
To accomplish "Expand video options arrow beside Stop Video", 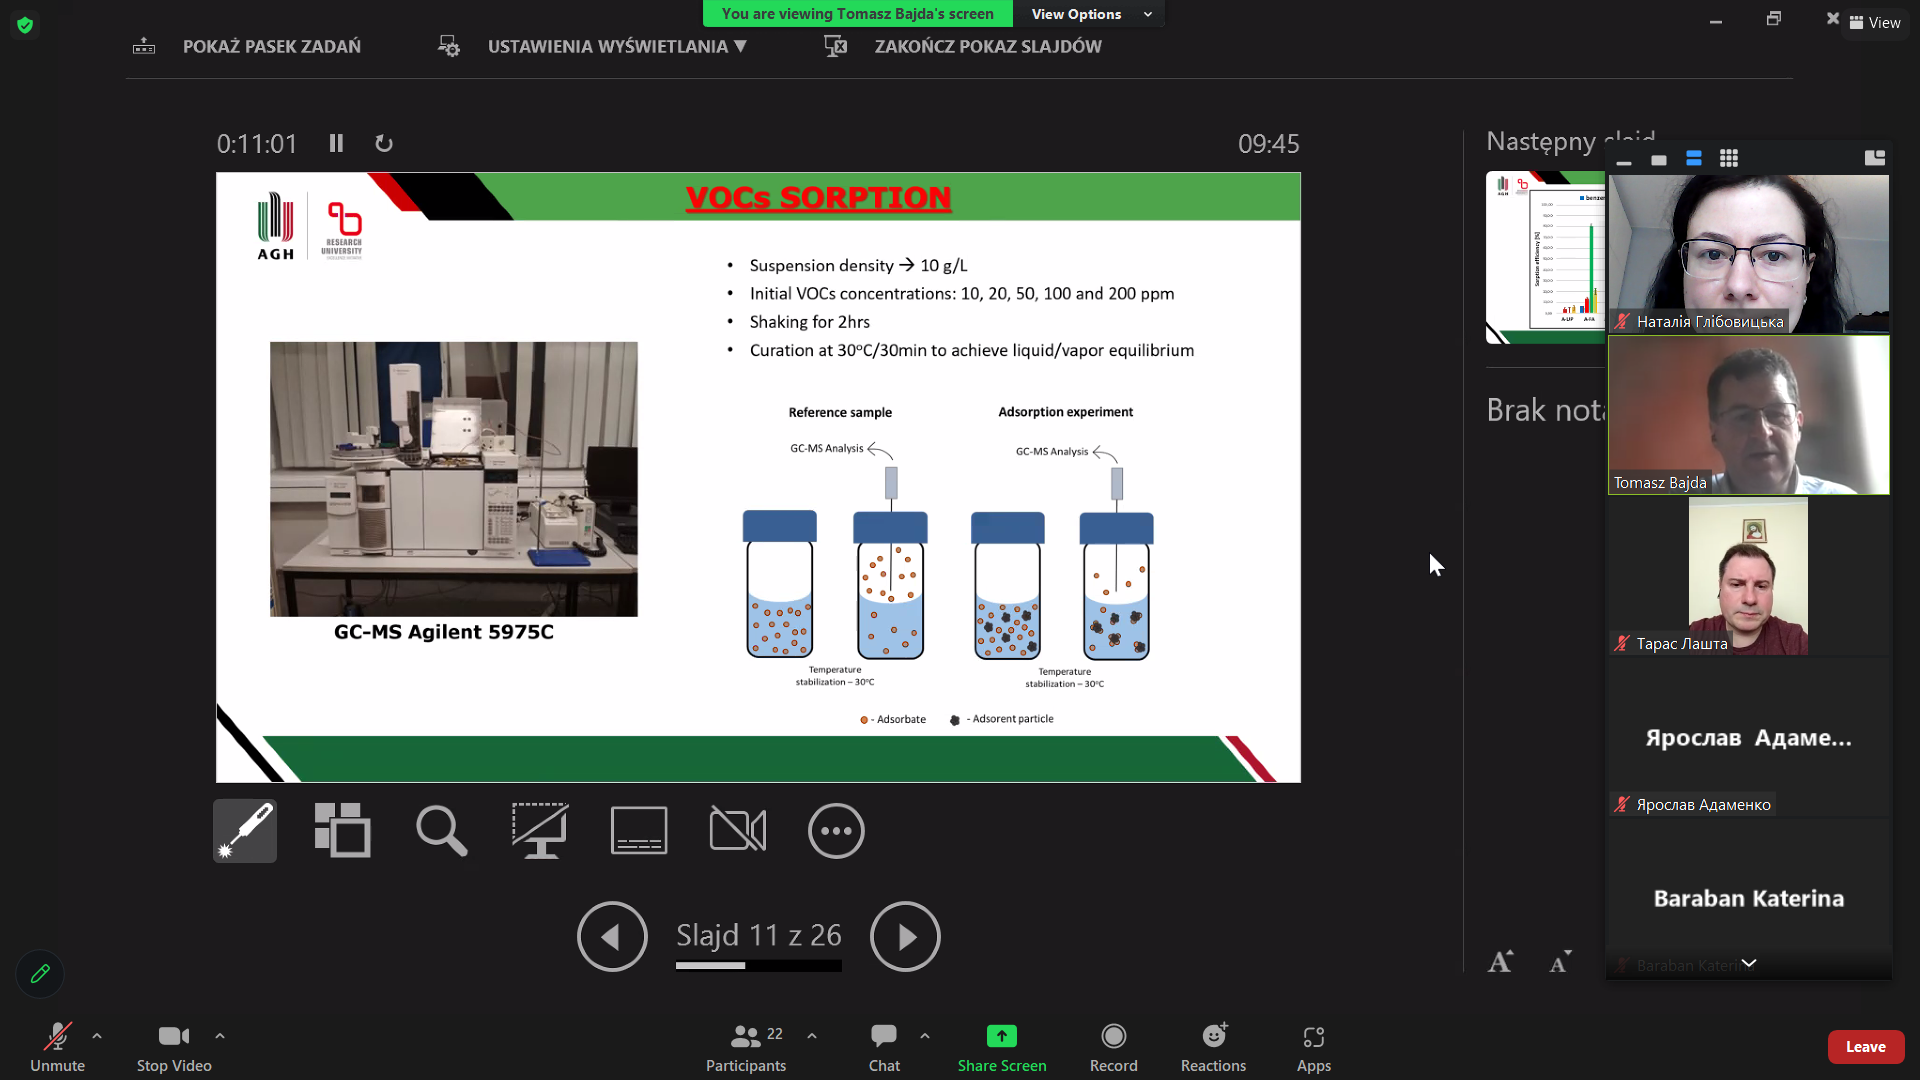I will pyautogui.click(x=220, y=1036).
